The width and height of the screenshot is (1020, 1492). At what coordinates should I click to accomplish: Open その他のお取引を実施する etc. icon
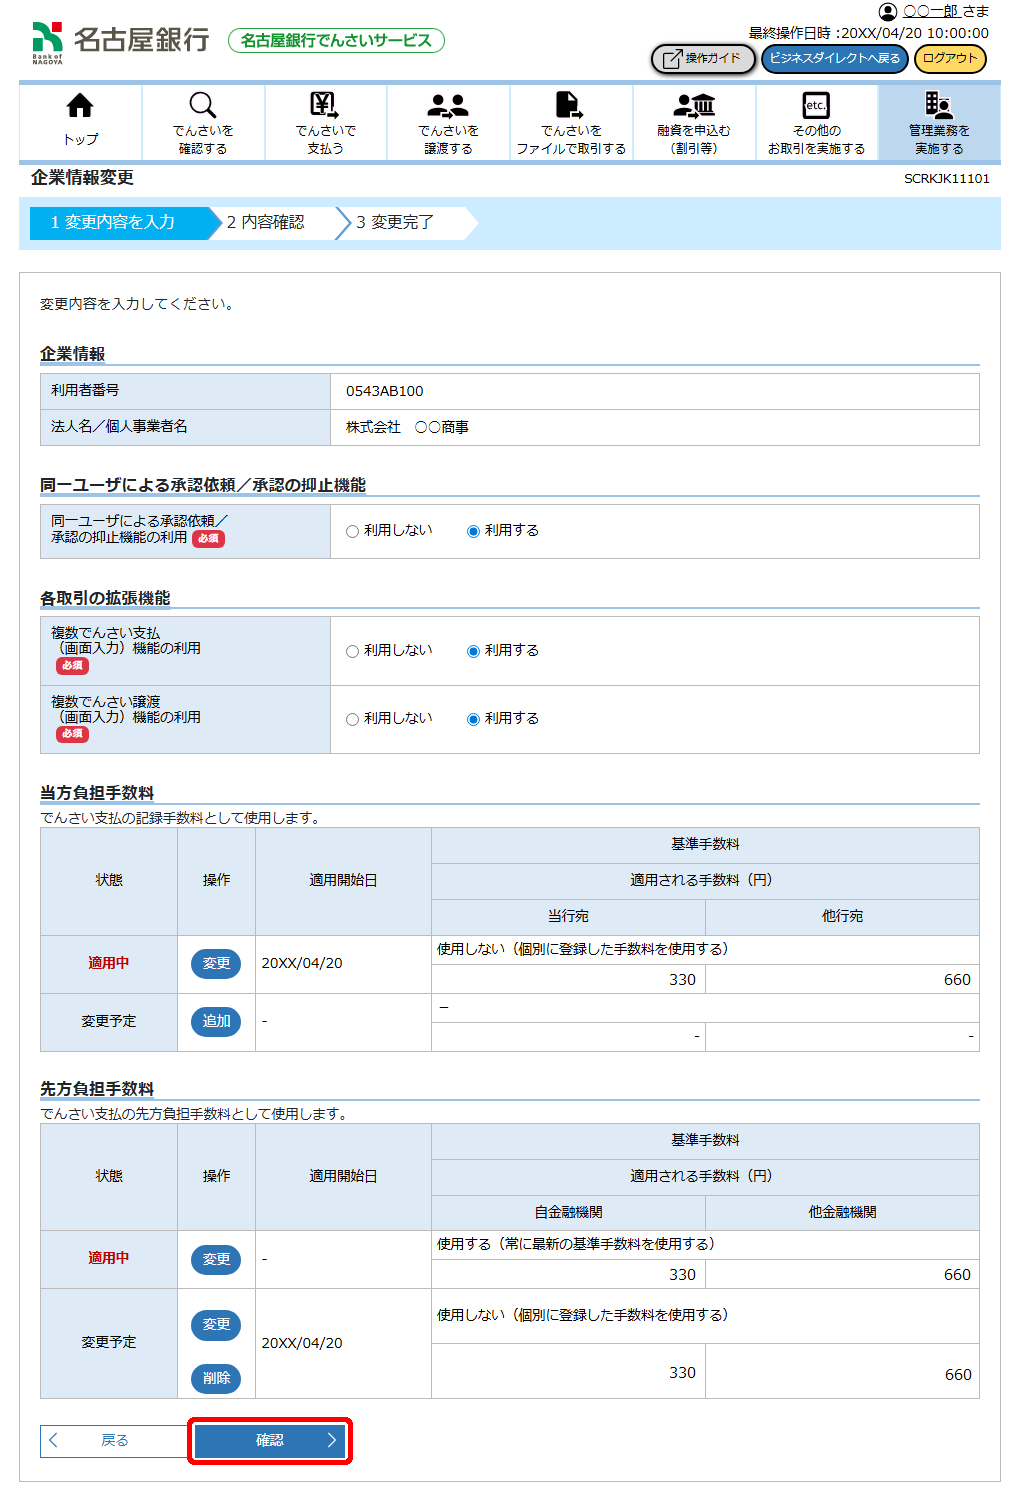tap(816, 105)
